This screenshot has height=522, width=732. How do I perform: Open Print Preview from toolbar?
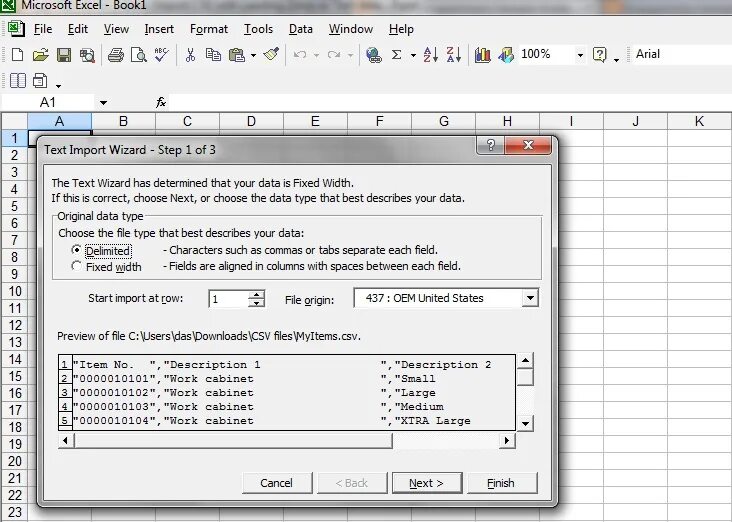(139, 55)
